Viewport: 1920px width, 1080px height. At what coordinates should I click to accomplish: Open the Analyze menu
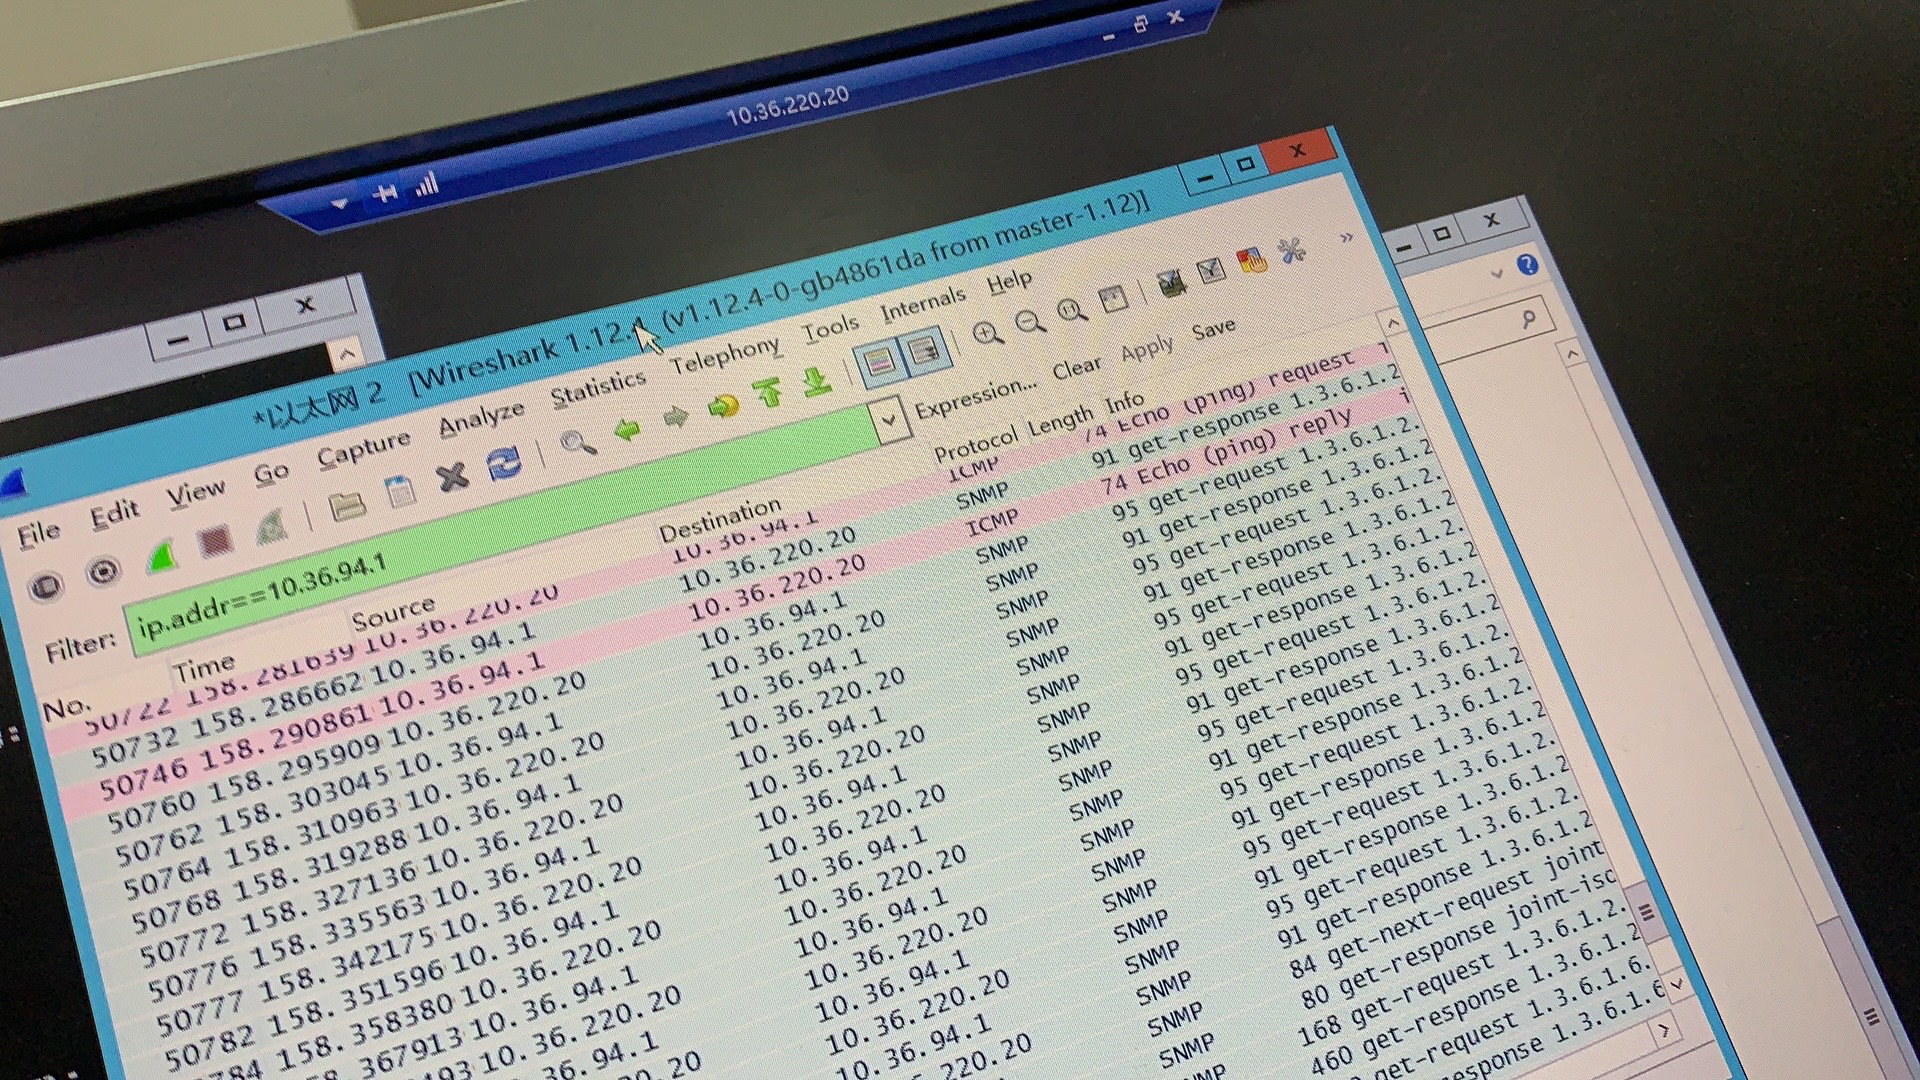(x=481, y=419)
